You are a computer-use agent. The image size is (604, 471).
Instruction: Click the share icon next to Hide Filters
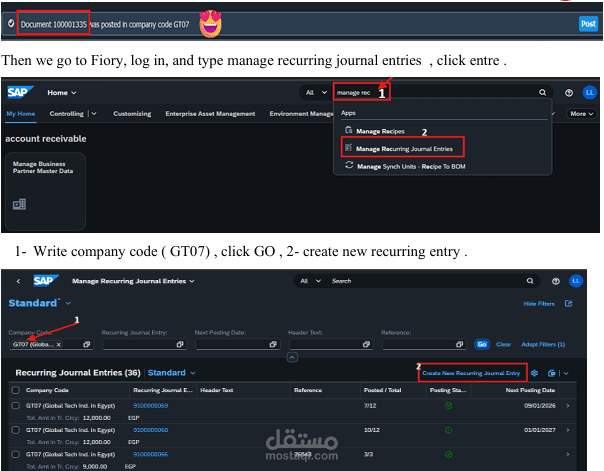pyautogui.click(x=568, y=303)
